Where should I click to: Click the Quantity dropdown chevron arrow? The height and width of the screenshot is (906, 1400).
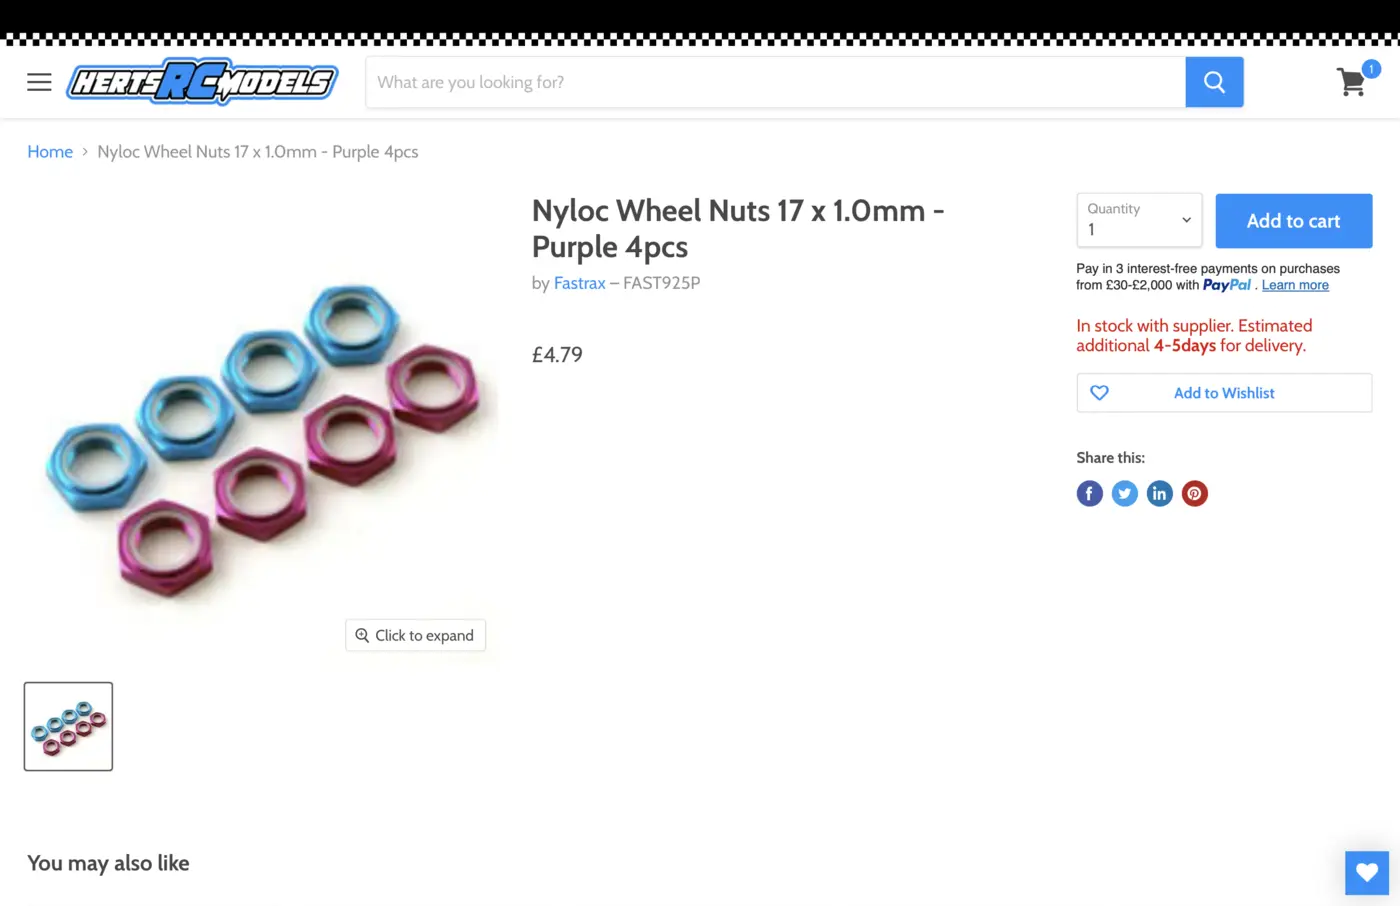coord(1186,220)
